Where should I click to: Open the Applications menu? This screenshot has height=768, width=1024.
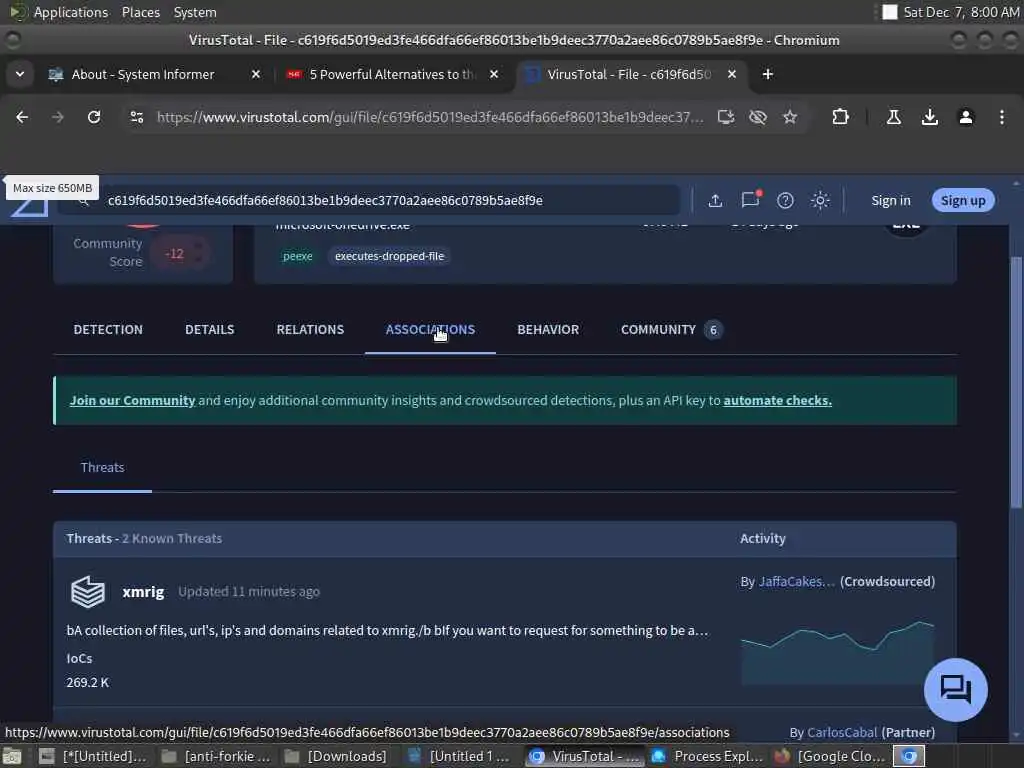click(x=71, y=12)
